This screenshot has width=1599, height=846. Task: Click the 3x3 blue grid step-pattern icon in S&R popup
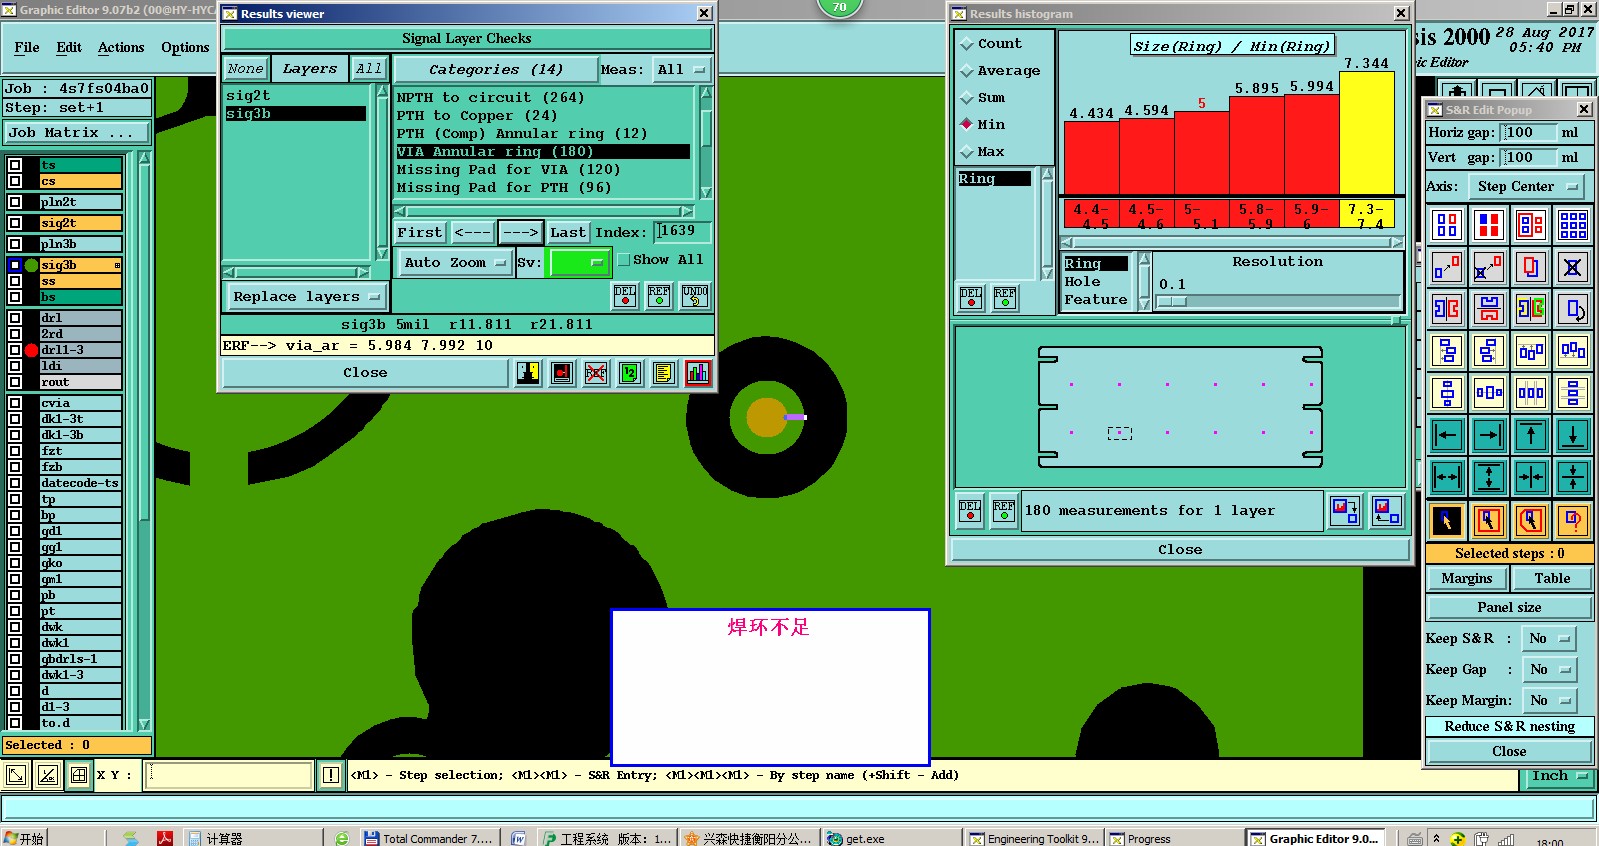[x=1573, y=225]
